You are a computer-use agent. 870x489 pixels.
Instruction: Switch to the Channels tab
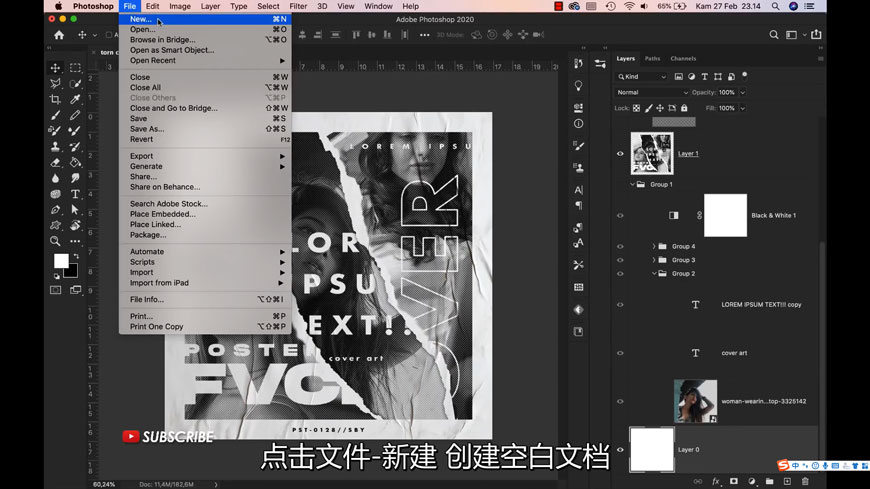click(683, 59)
